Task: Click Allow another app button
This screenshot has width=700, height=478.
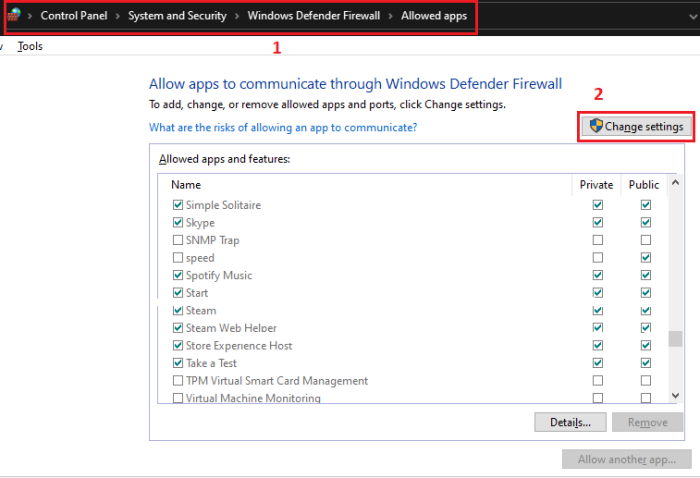Action: pyautogui.click(x=627, y=459)
